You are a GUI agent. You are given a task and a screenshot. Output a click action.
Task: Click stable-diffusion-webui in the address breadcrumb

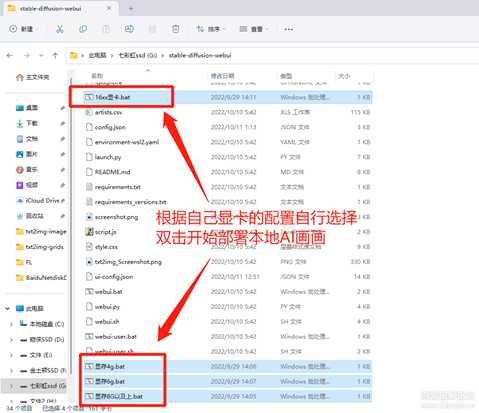tap(200, 55)
